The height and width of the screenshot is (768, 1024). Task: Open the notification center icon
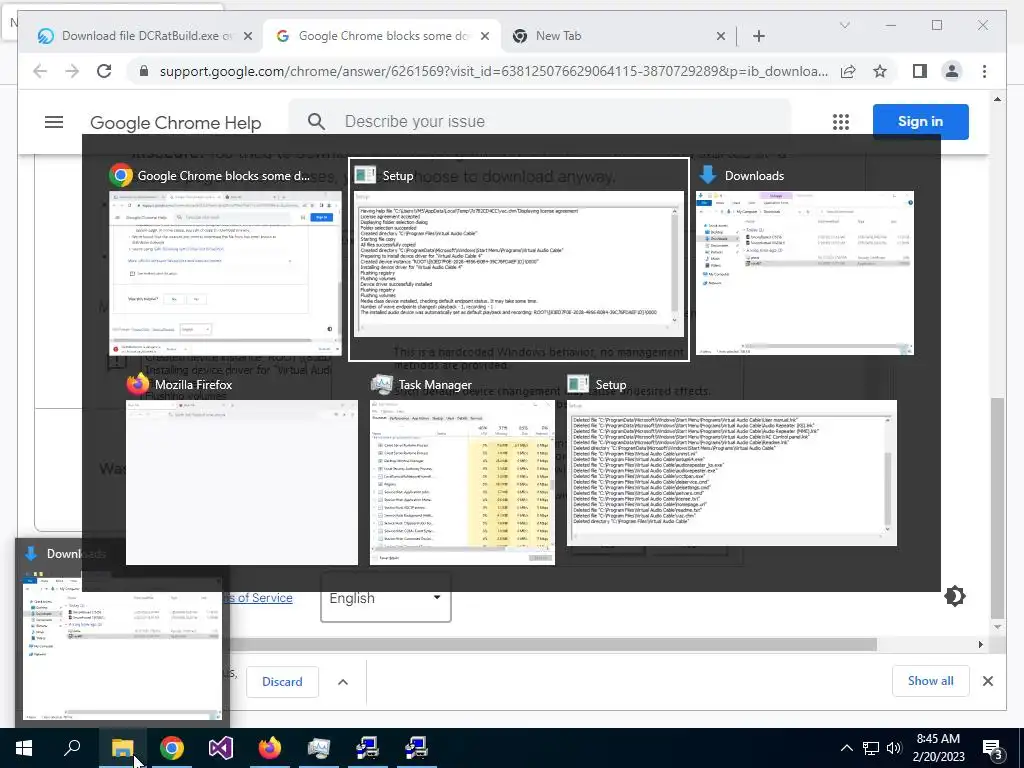(993, 748)
